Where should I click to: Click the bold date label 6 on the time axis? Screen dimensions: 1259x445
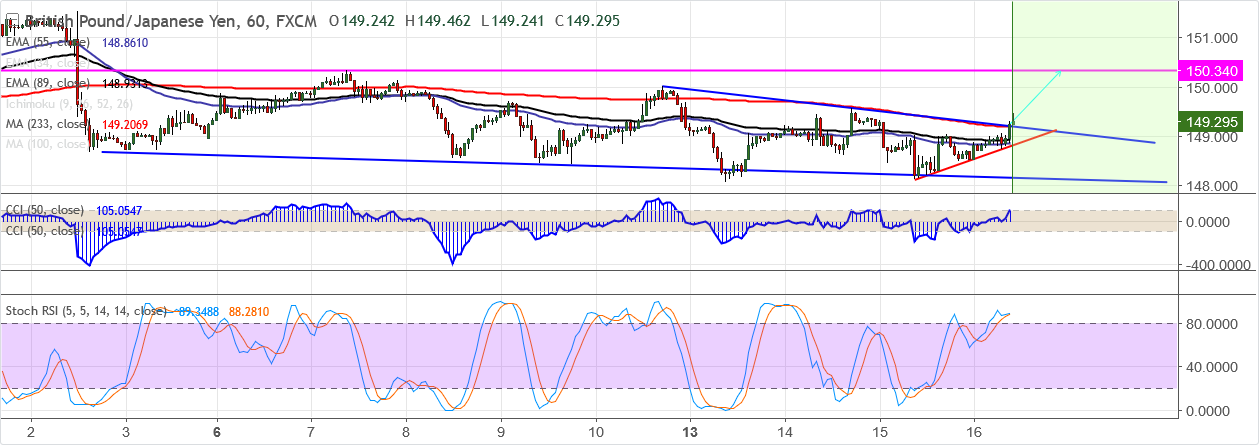pos(217,431)
